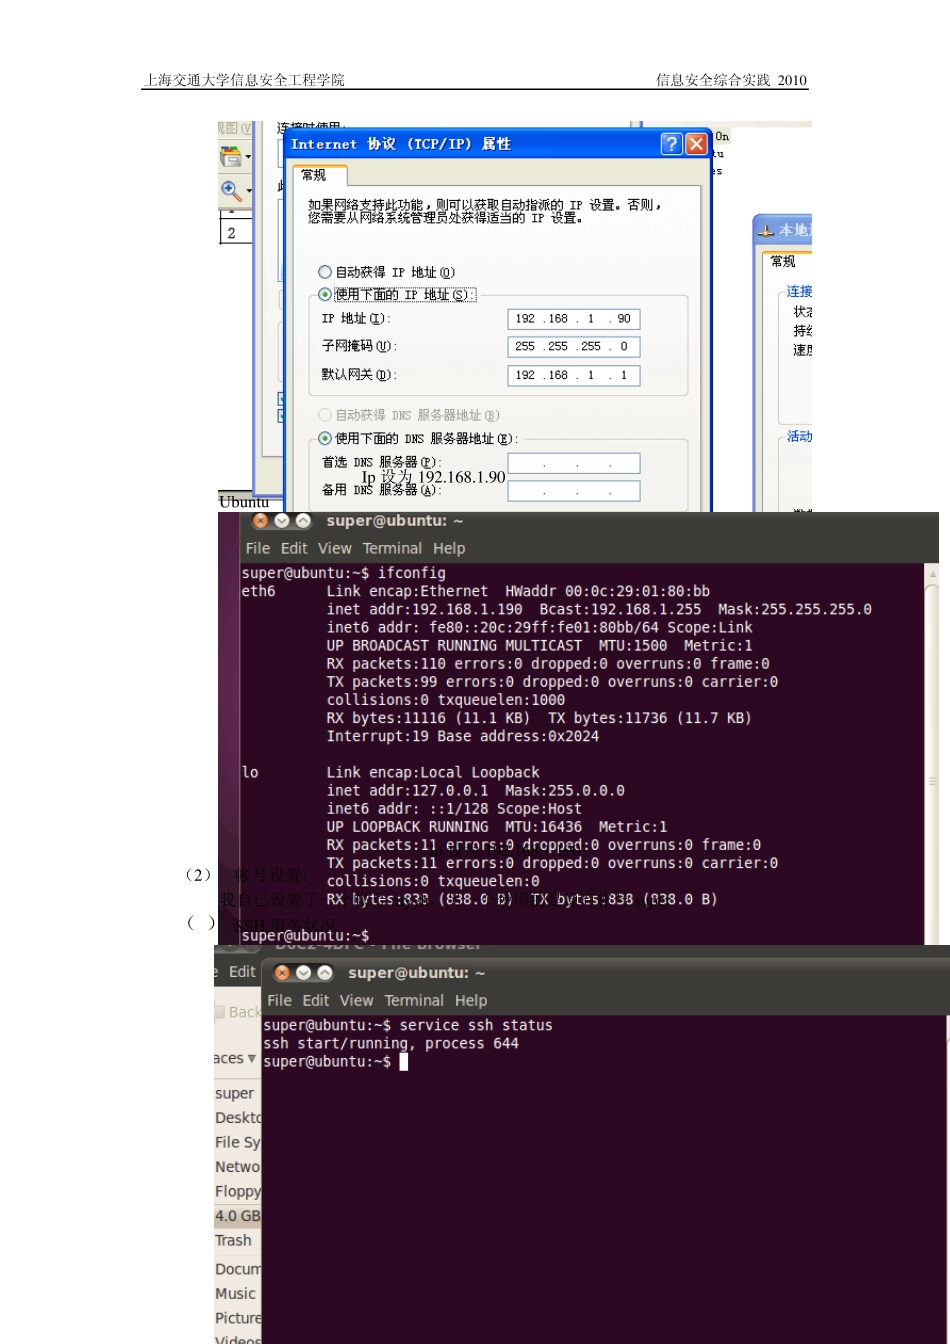Select 4.0 GB volume in File Browser sidebar
The height and width of the screenshot is (1344, 950).
click(x=238, y=1216)
